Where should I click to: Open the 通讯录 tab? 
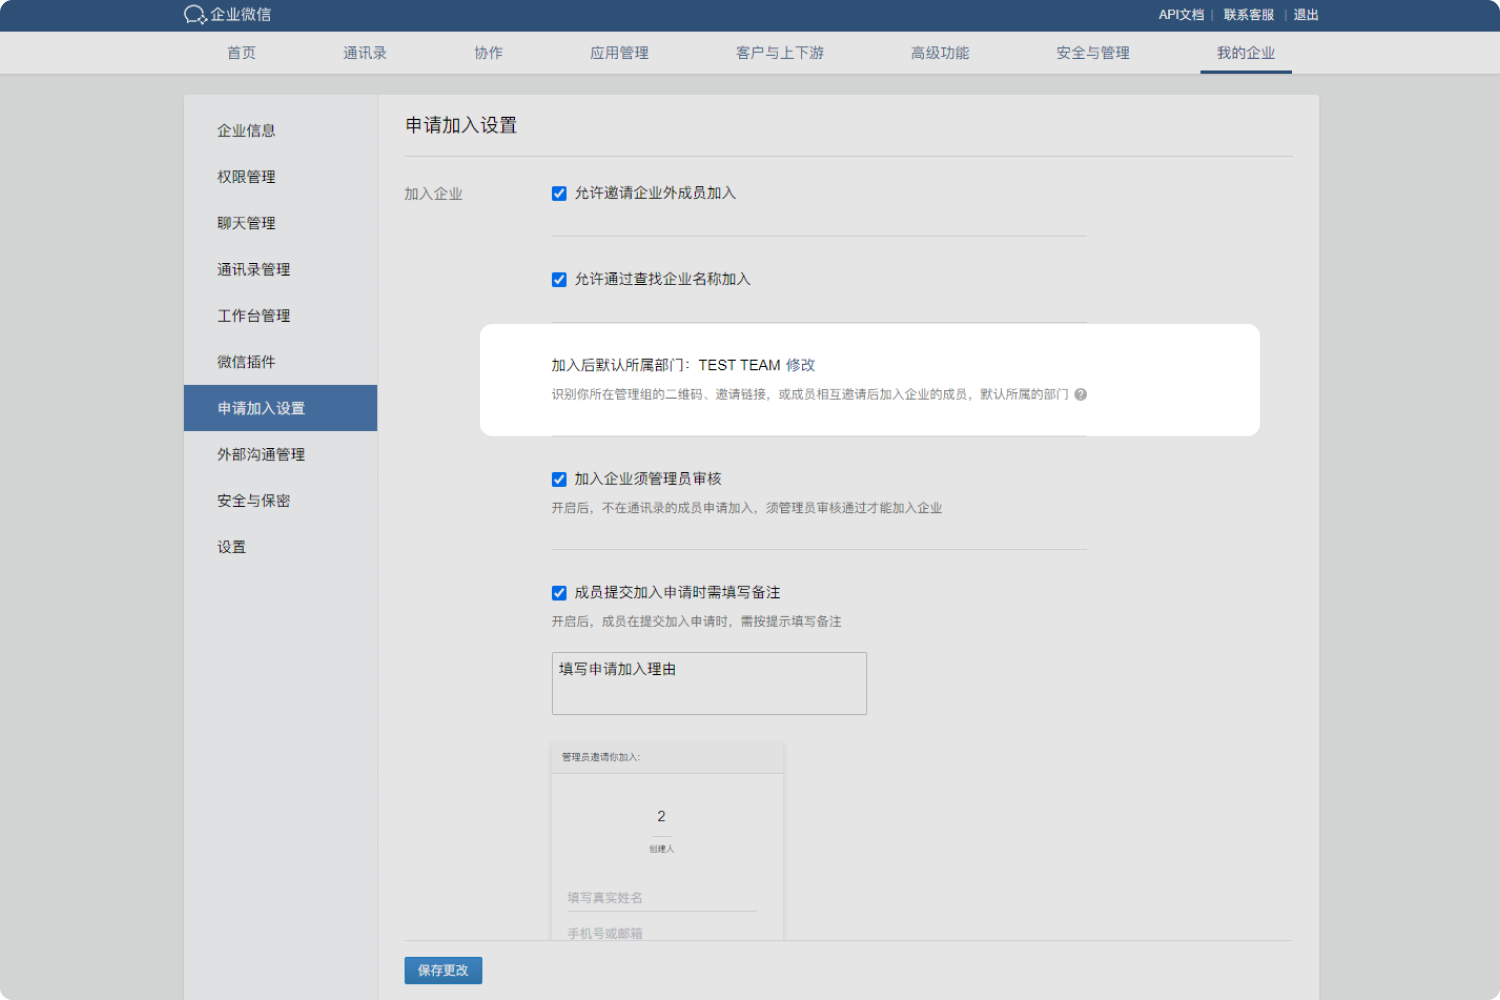(364, 53)
